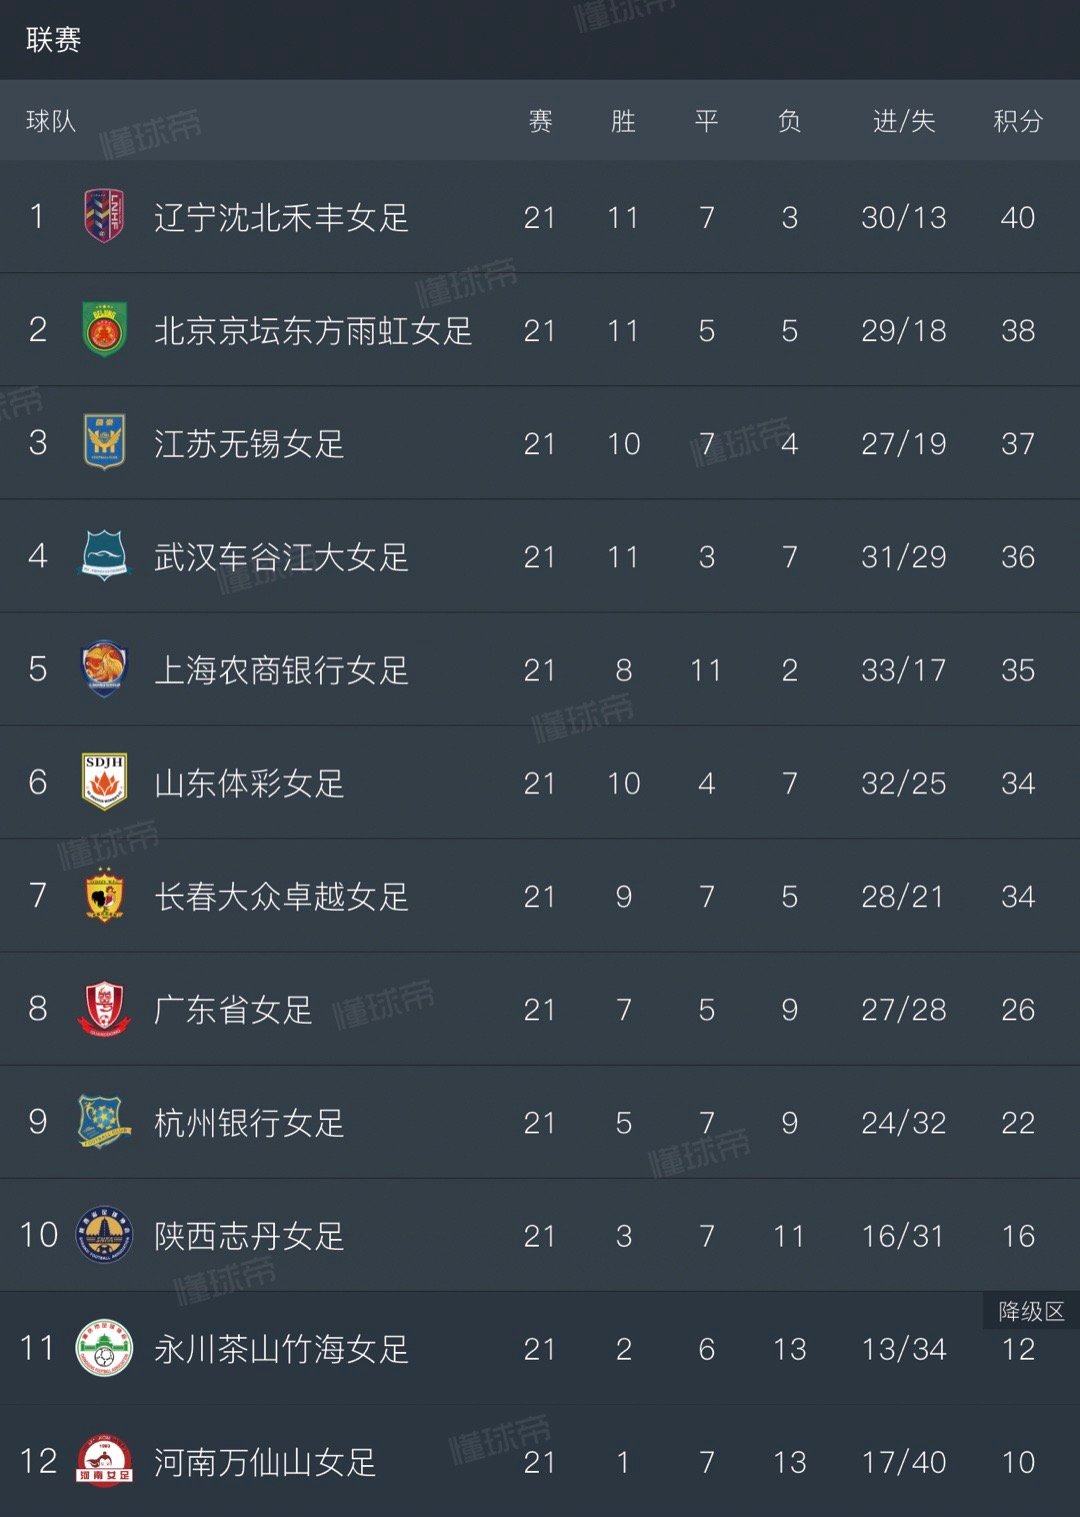Tap the 河南万仙山女足 team logo

(104, 1461)
